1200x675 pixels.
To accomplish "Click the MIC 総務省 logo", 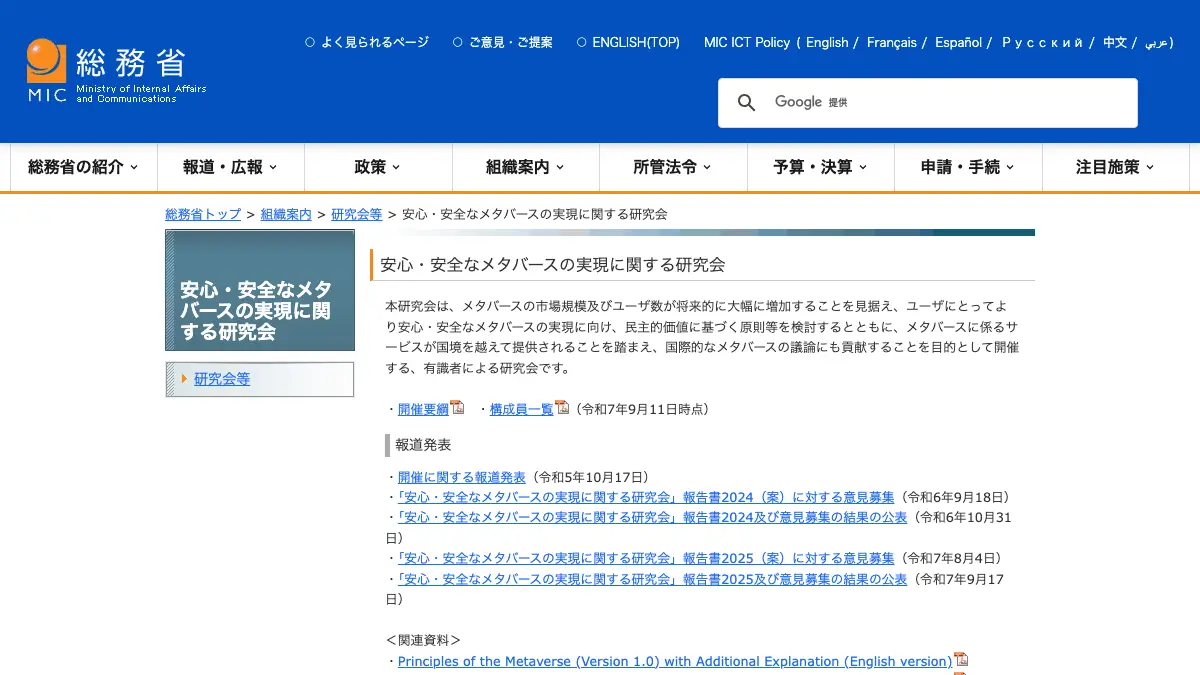I will [117, 70].
